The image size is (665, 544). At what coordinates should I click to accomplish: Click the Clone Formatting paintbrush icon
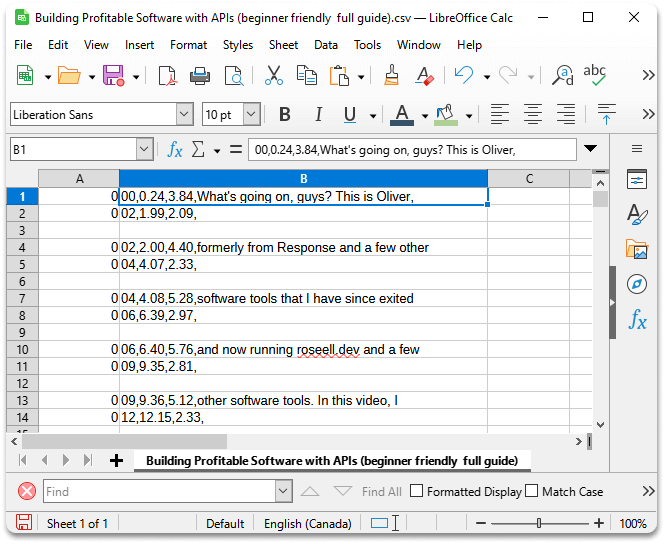[393, 76]
